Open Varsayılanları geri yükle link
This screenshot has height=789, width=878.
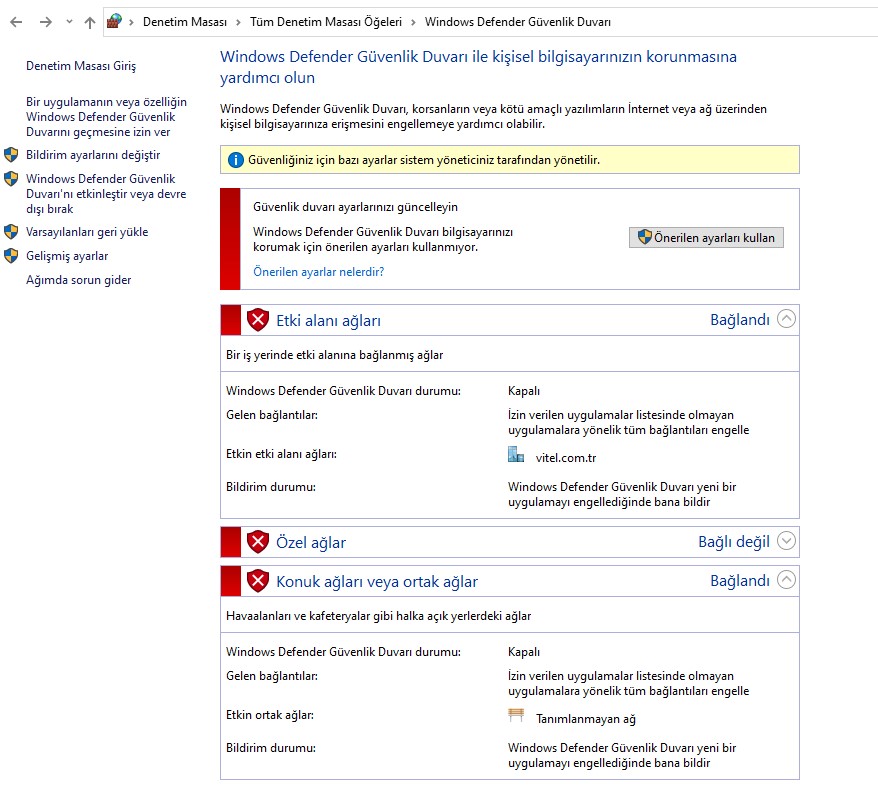point(87,232)
